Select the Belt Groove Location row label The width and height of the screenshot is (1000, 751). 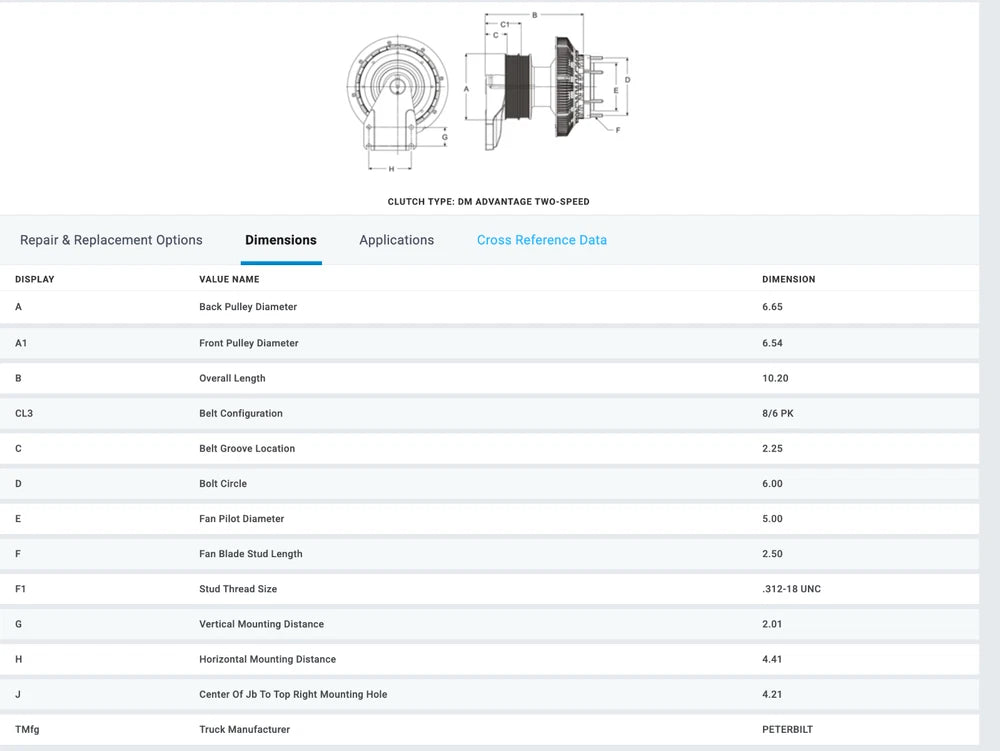pos(247,448)
